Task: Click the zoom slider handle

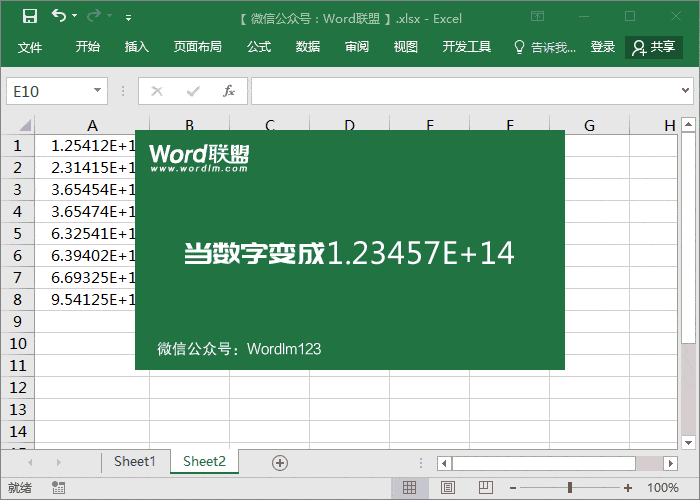Action: pos(570,488)
